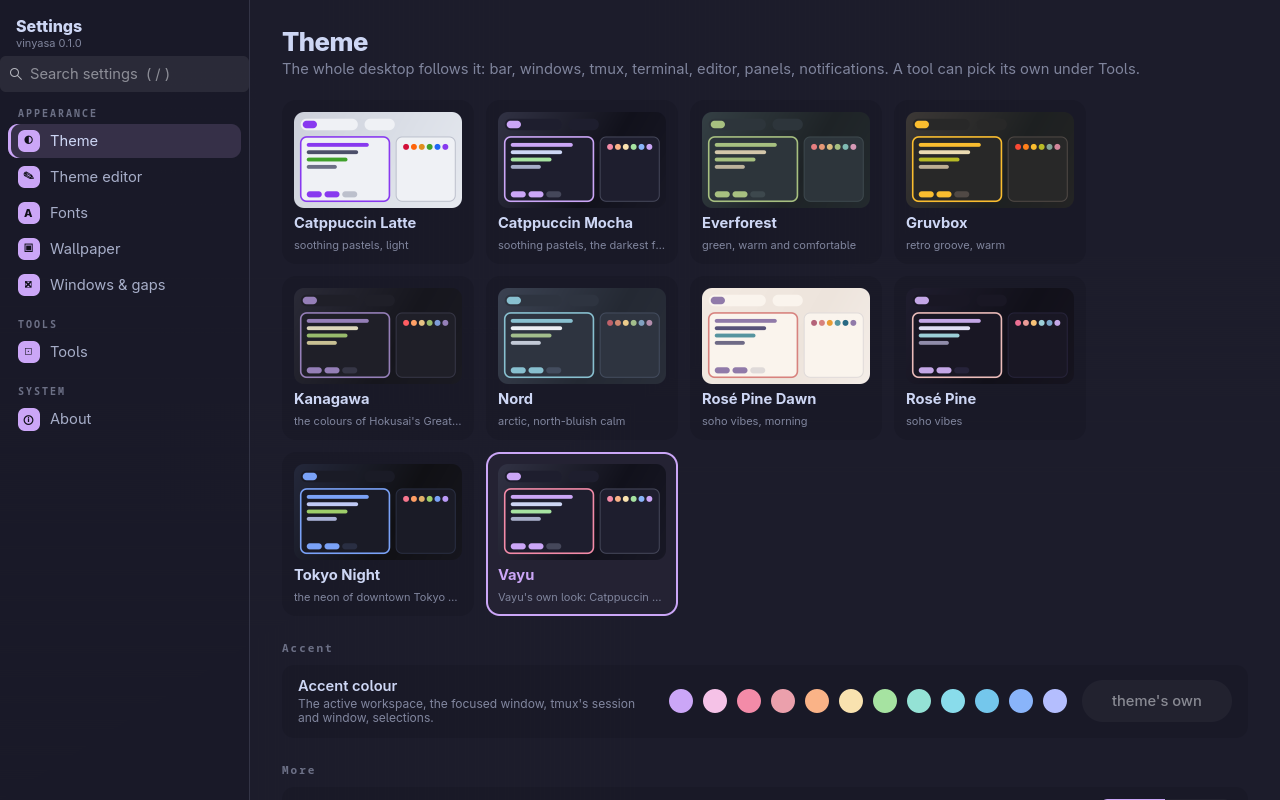1280x800 pixels.
Task: Pick the last periwinkle accent swatch
Action: (1055, 701)
